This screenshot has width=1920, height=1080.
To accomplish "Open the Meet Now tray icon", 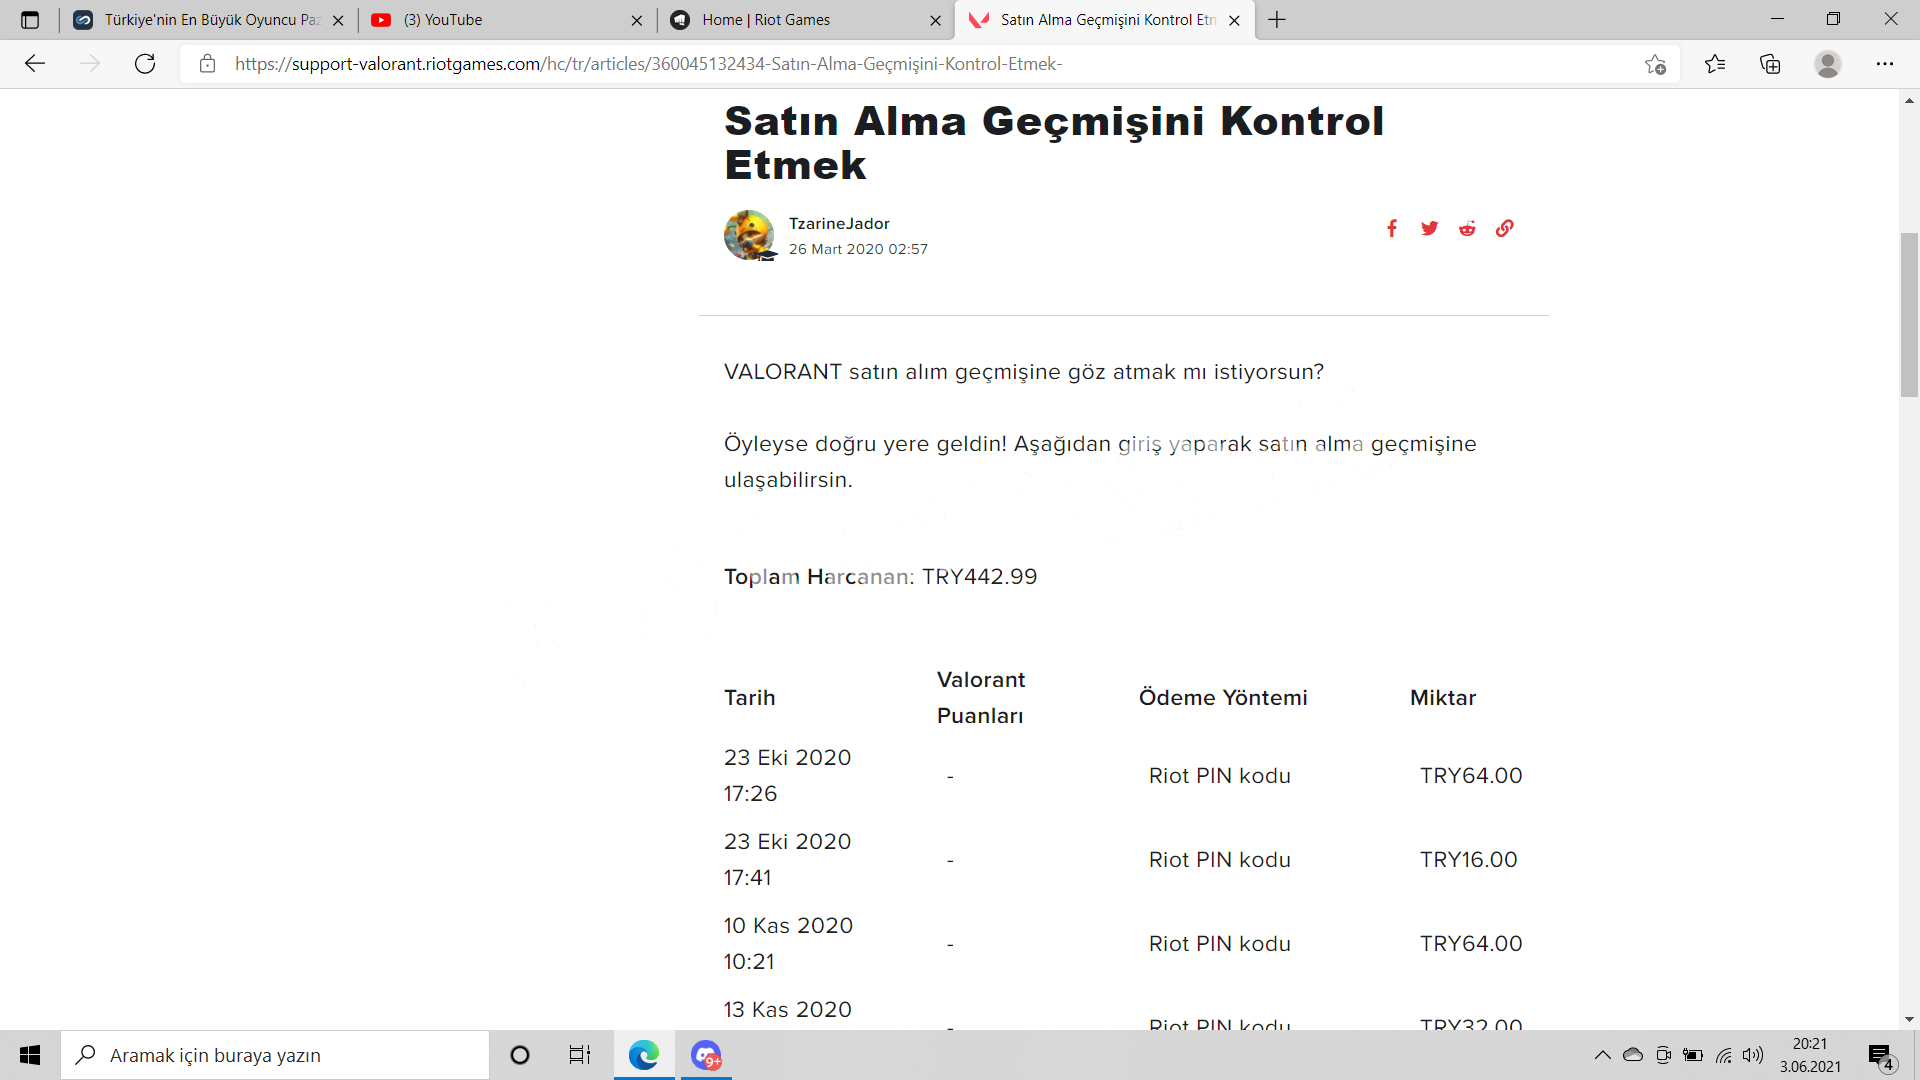I will (1663, 1055).
